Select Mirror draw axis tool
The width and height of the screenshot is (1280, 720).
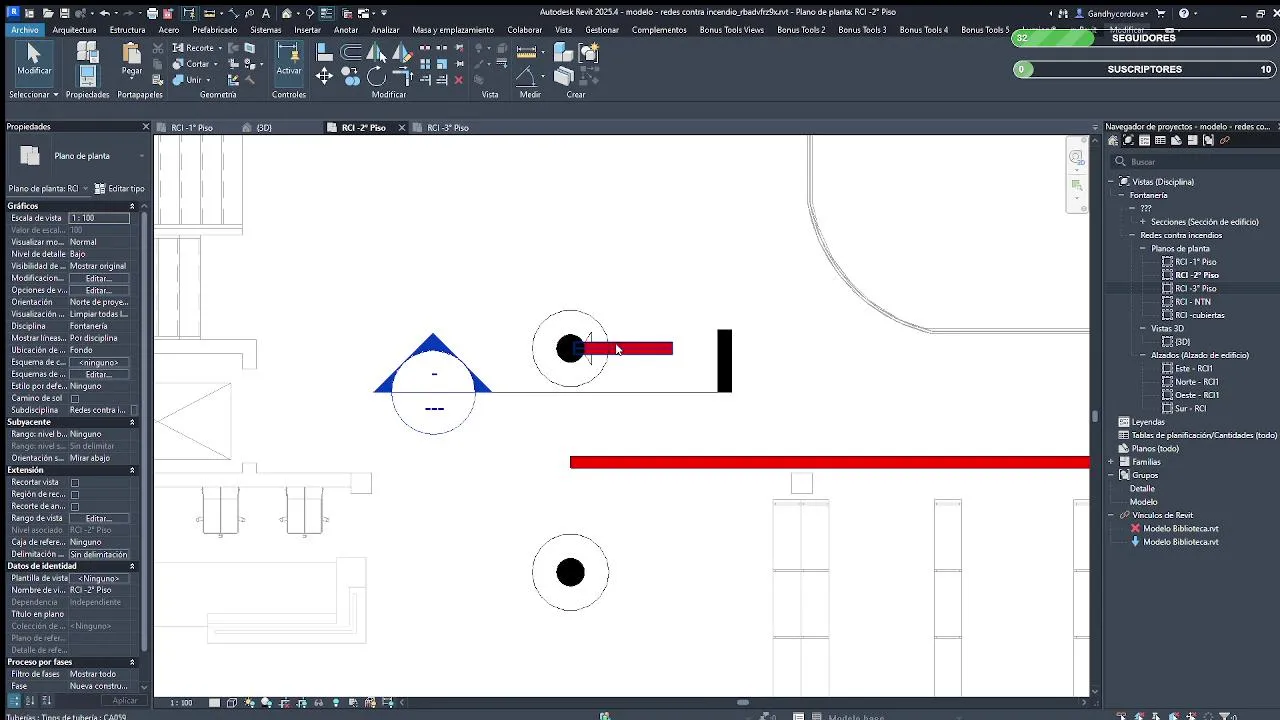click(x=401, y=52)
